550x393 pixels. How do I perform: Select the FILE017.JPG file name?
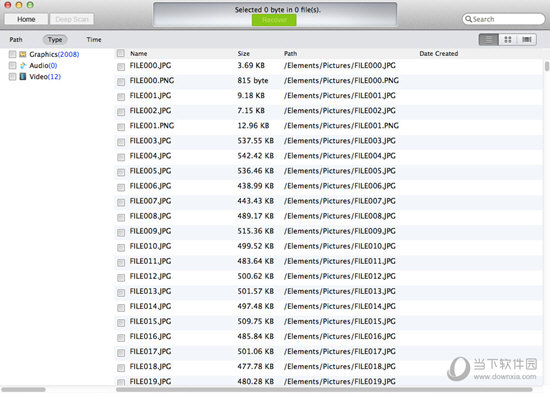click(x=150, y=351)
